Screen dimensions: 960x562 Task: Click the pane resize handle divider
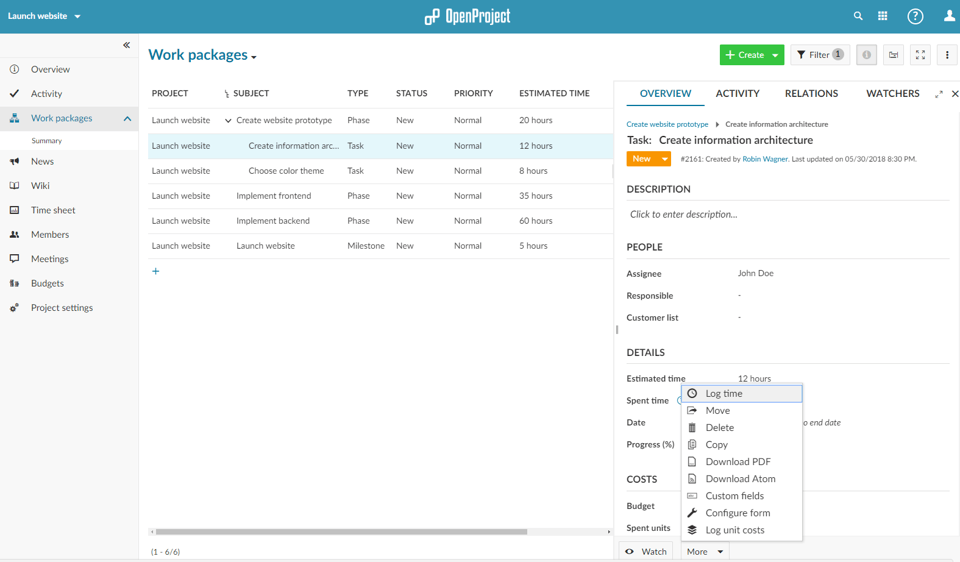click(617, 329)
